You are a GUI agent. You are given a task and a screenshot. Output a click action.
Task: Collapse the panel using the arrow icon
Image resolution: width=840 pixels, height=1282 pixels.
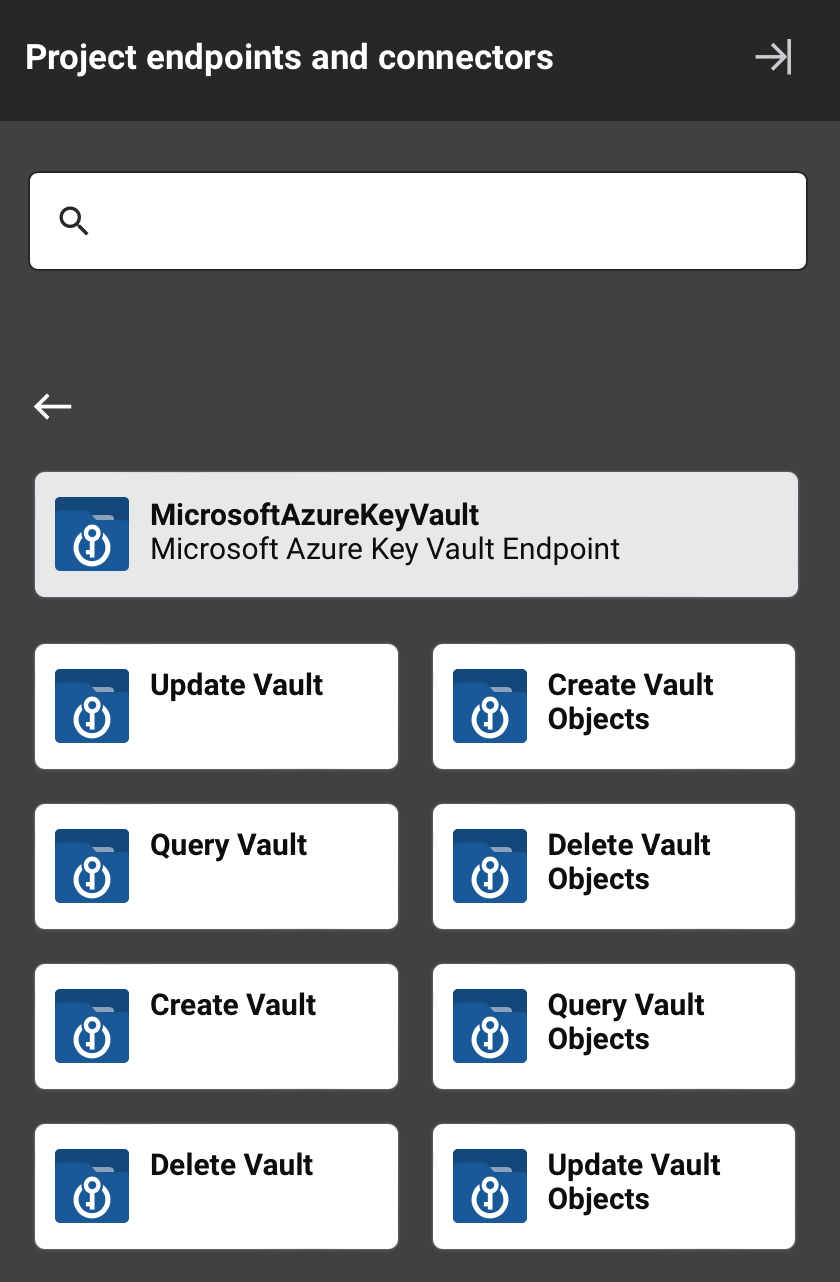772,57
